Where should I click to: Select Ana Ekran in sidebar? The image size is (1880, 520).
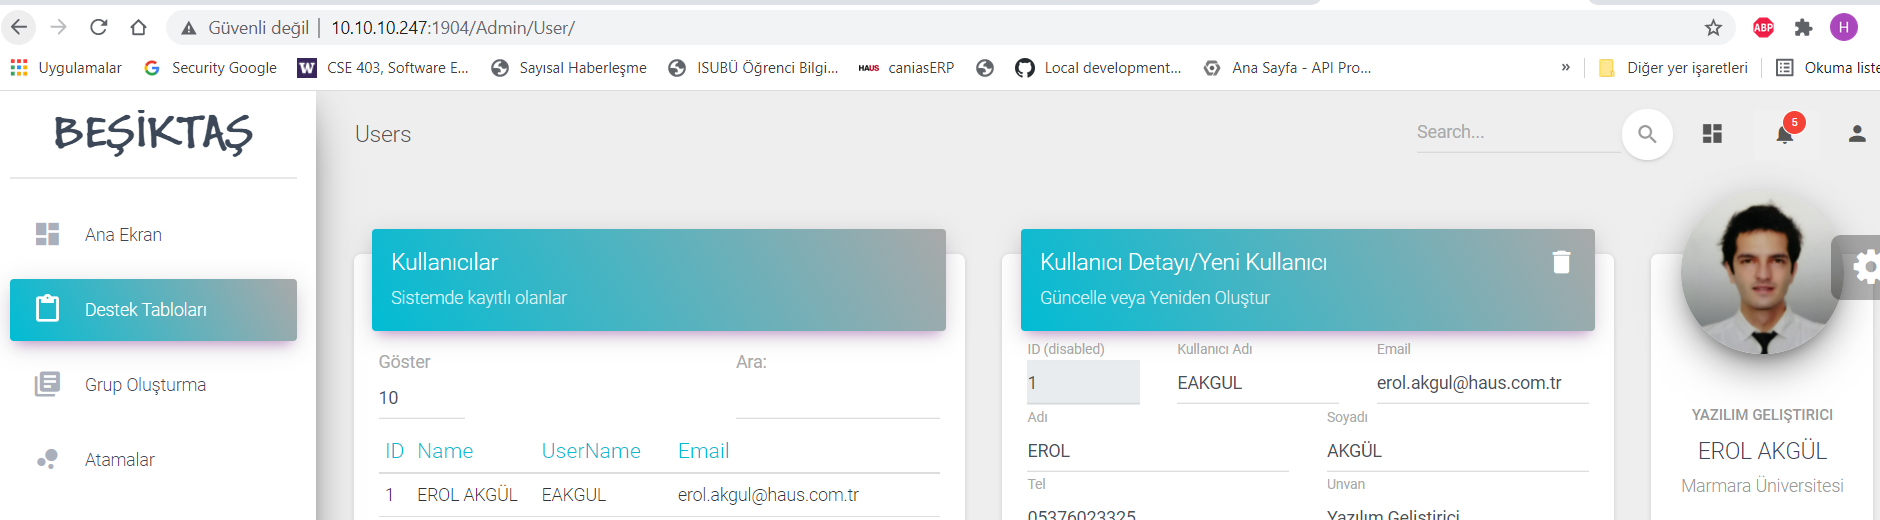[123, 235]
